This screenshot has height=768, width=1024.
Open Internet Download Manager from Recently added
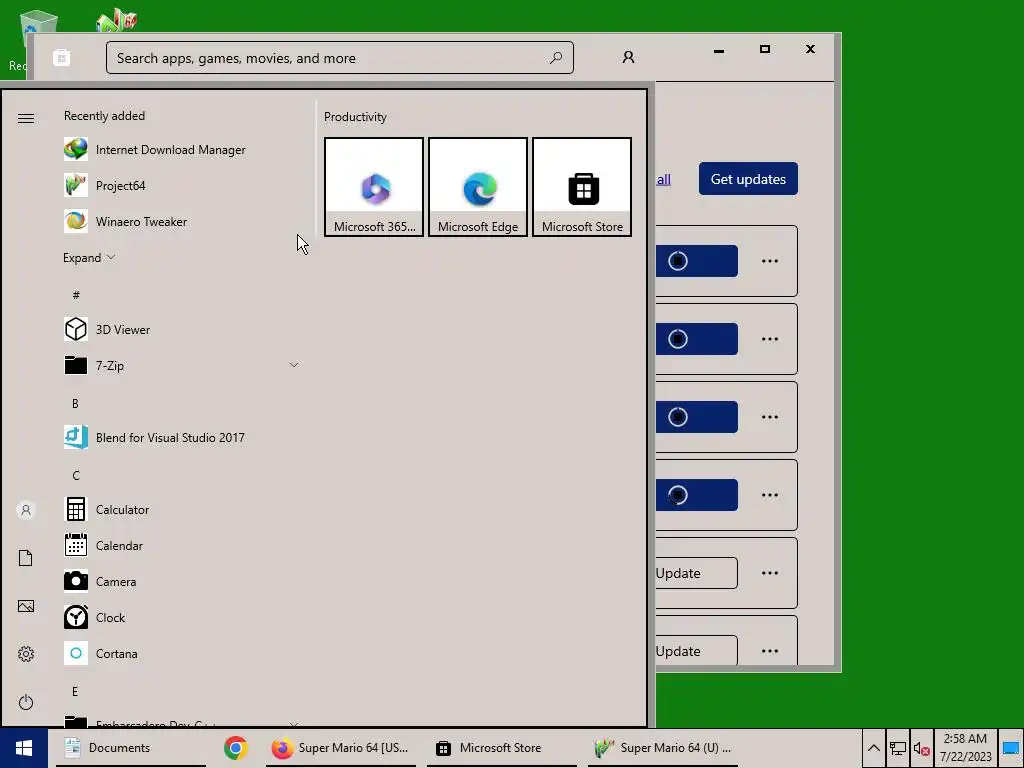point(183,150)
